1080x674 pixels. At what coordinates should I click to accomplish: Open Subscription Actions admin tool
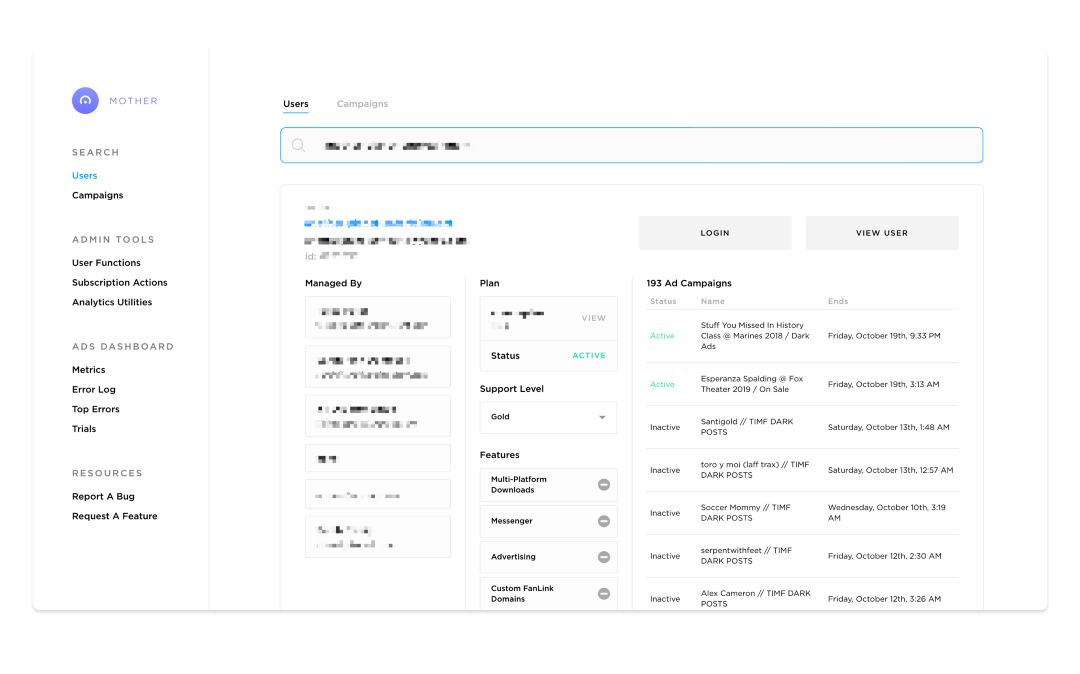120,283
